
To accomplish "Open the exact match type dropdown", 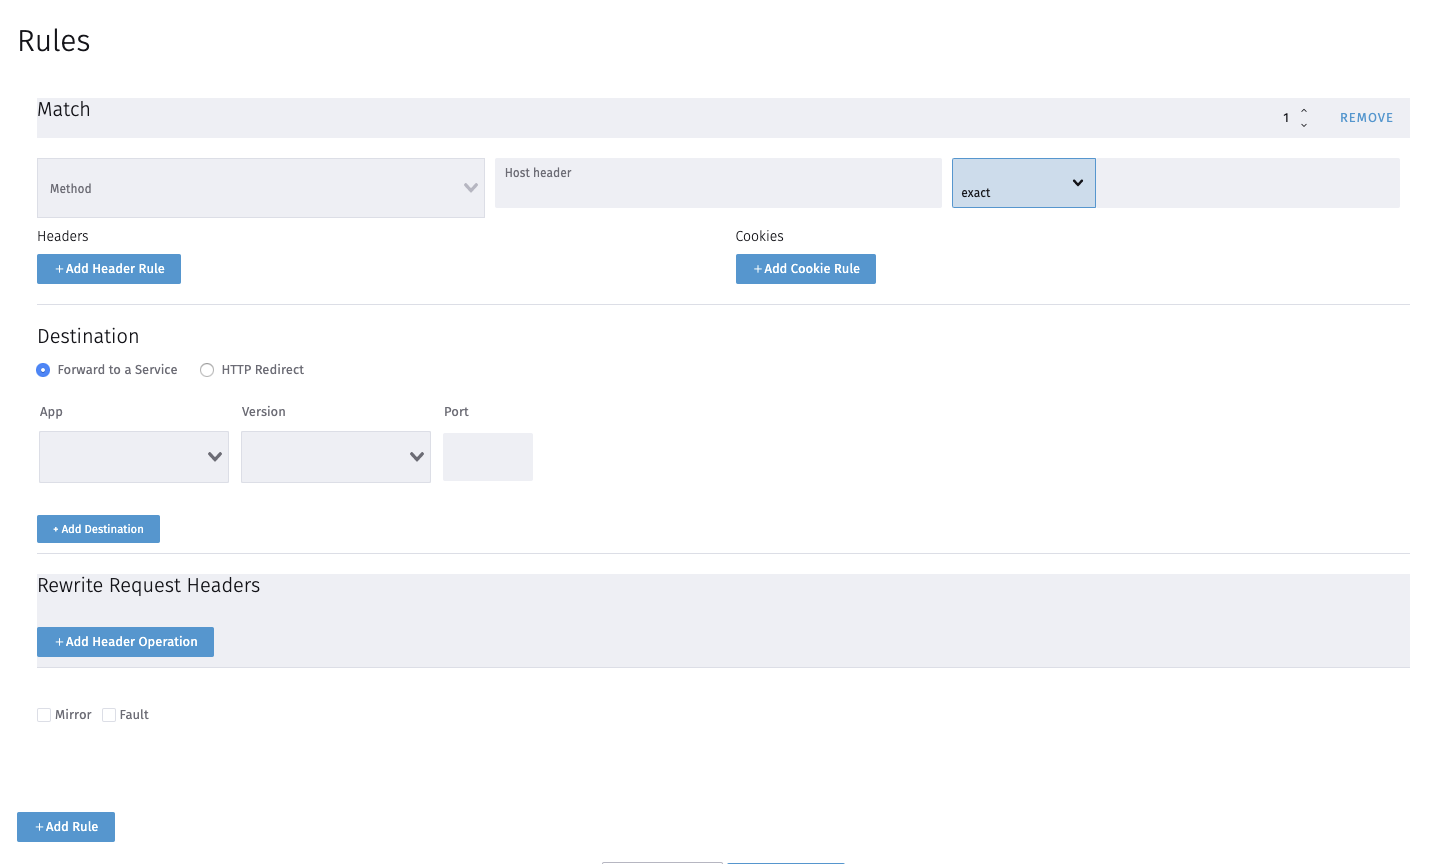I will coord(1024,183).
